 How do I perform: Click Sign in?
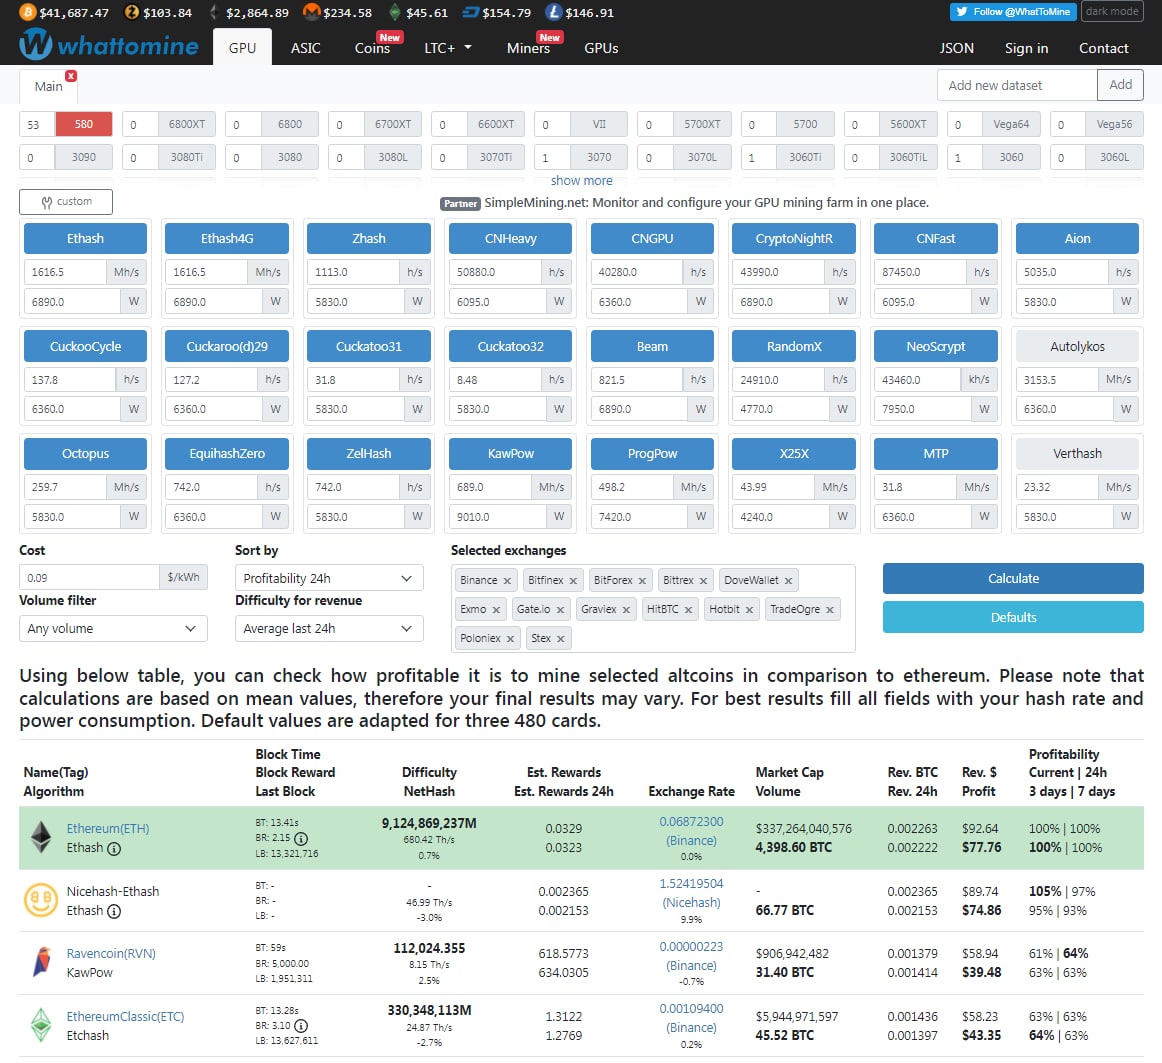tap(1026, 47)
